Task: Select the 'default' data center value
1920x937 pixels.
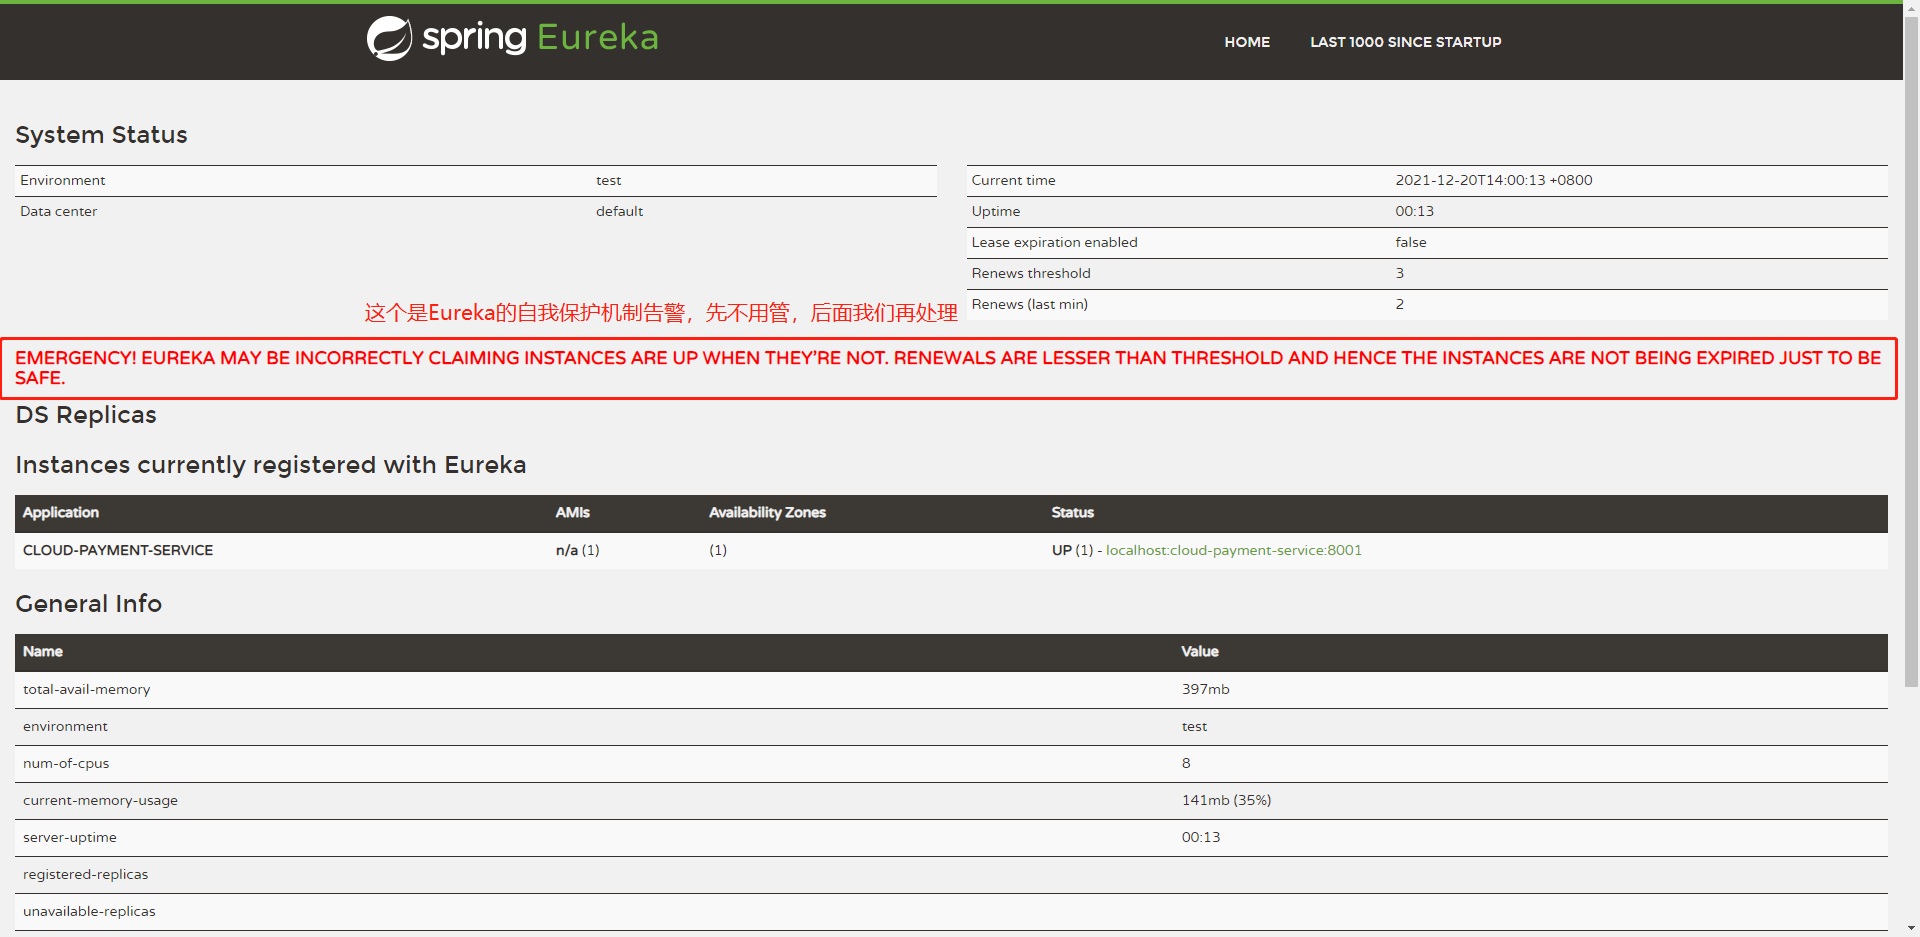Action: point(619,211)
